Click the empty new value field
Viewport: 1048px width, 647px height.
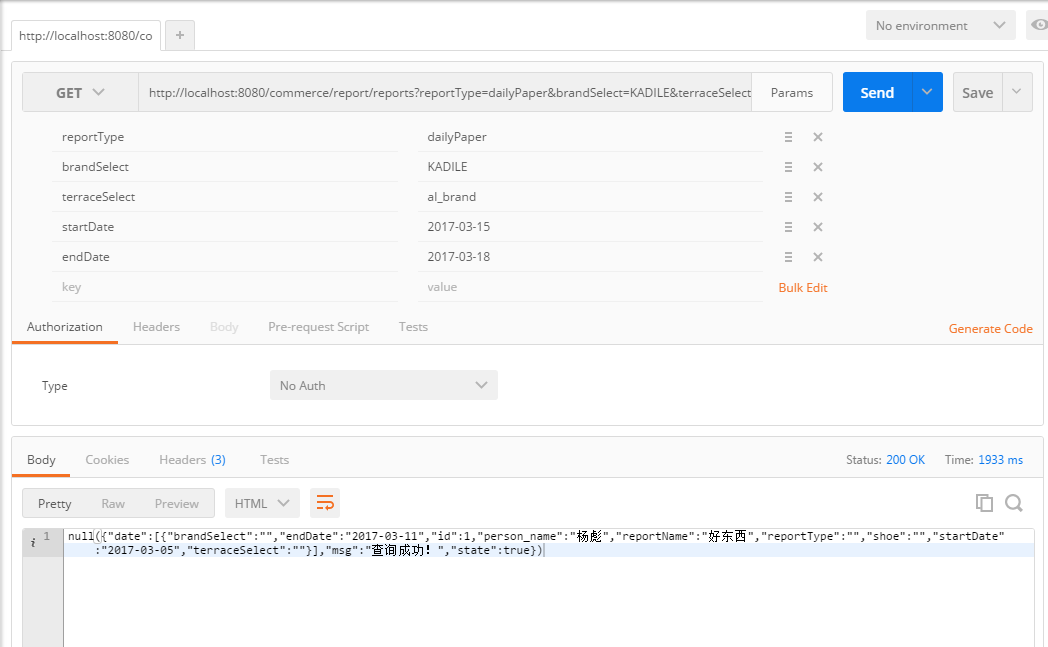590,287
